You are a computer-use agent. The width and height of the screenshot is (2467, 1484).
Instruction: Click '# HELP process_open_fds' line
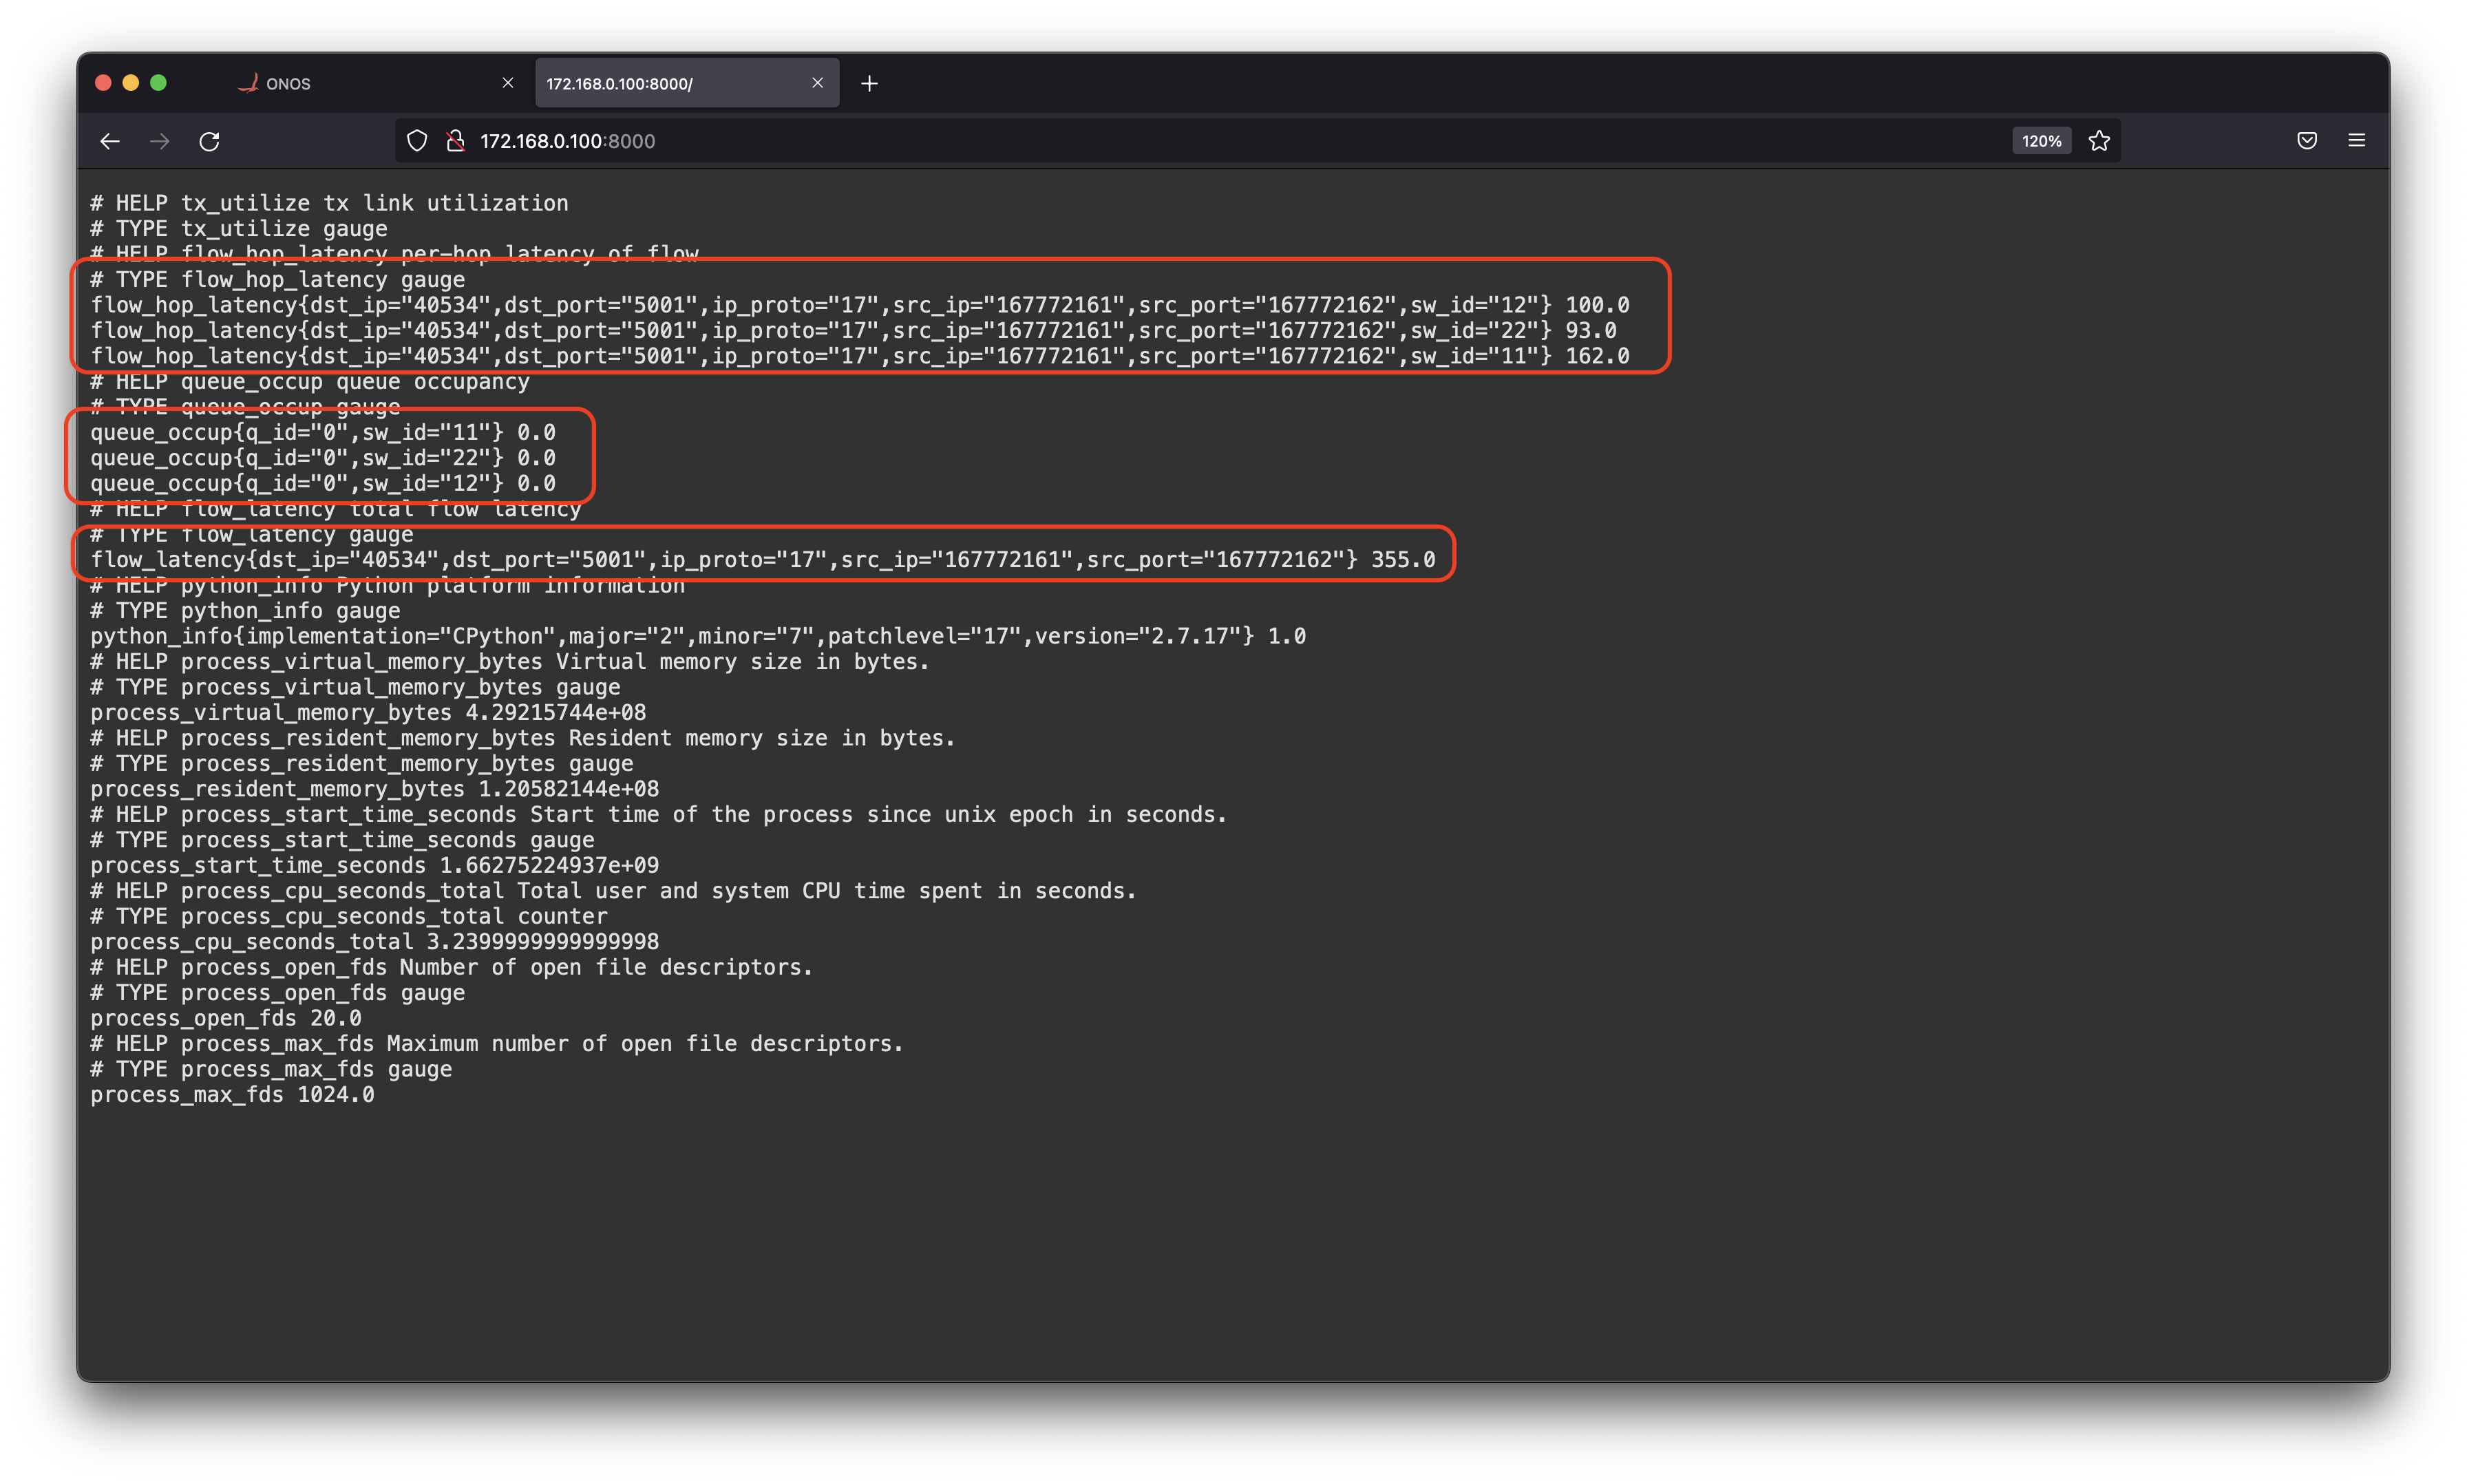(x=452, y=968)
